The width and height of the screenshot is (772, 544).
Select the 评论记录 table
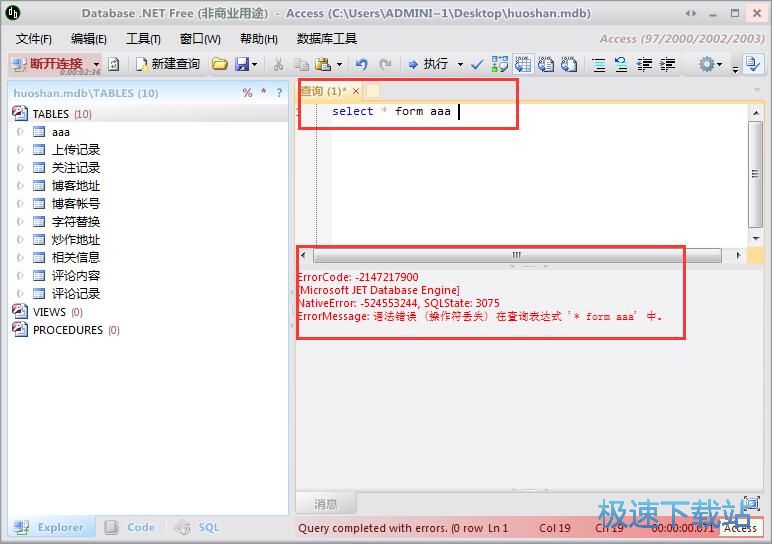pos(76,294)
